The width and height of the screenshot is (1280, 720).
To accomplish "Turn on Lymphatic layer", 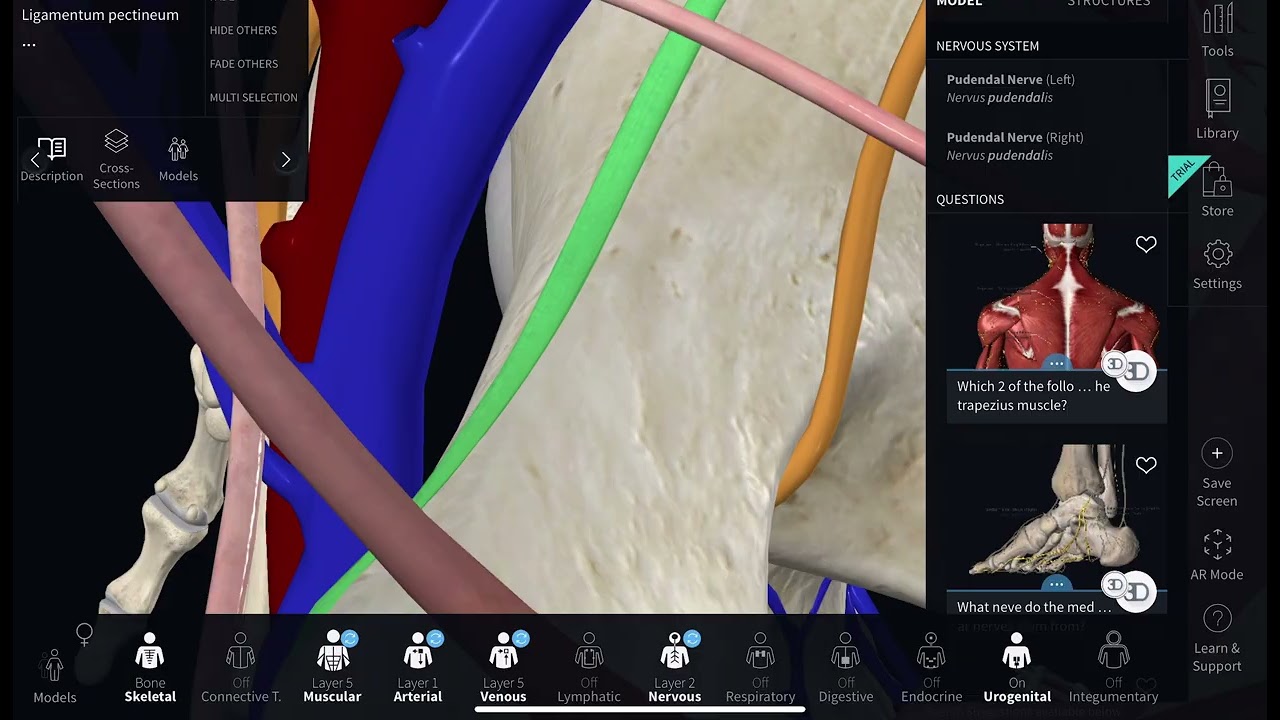I will [589, 667].
